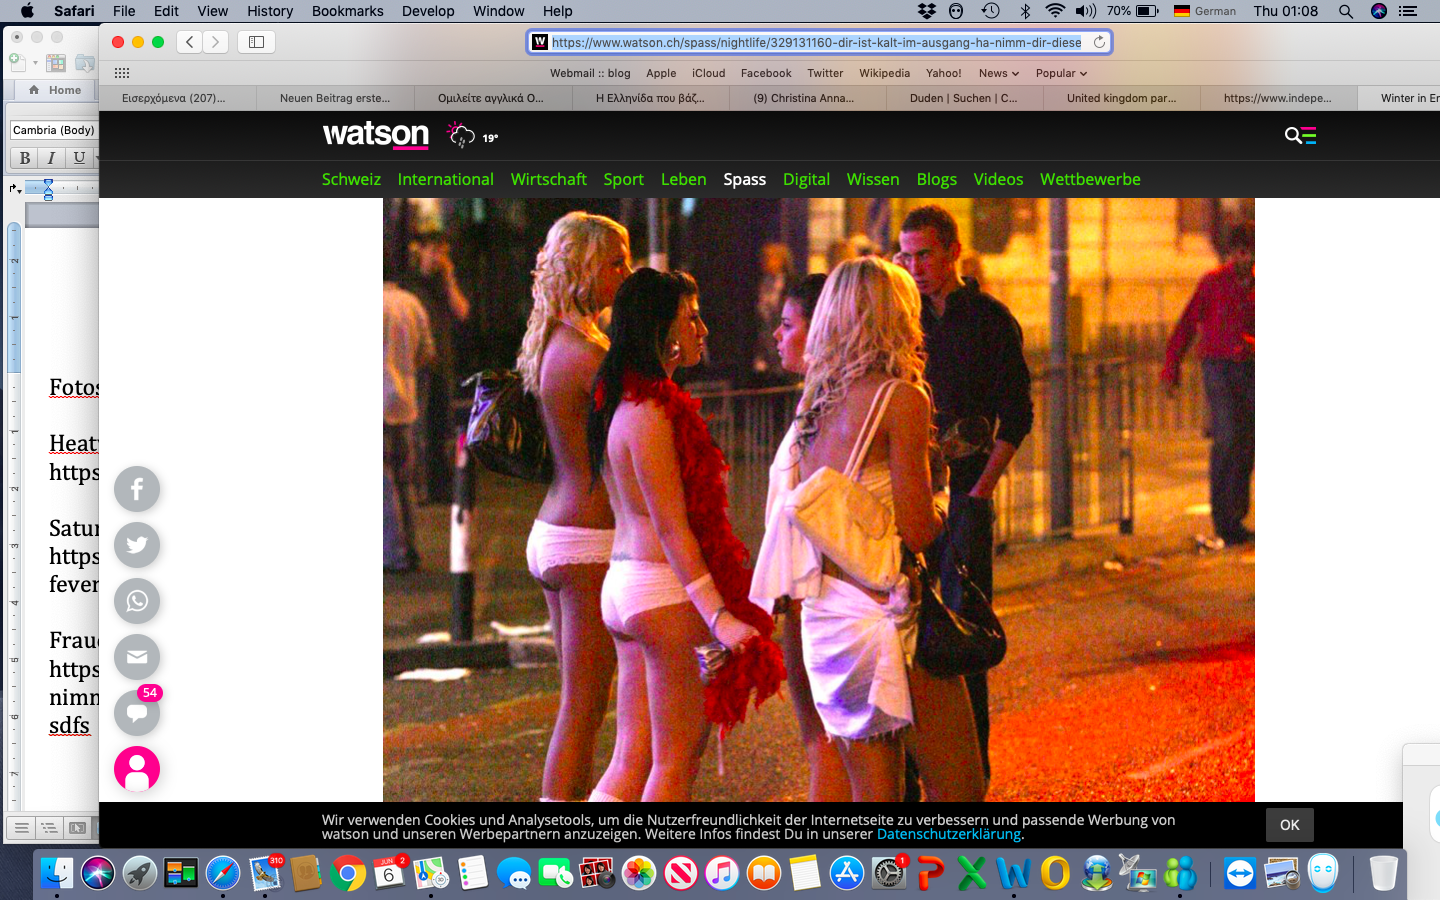Open Spotlight search in menu bar

[x=1346, y=11]
